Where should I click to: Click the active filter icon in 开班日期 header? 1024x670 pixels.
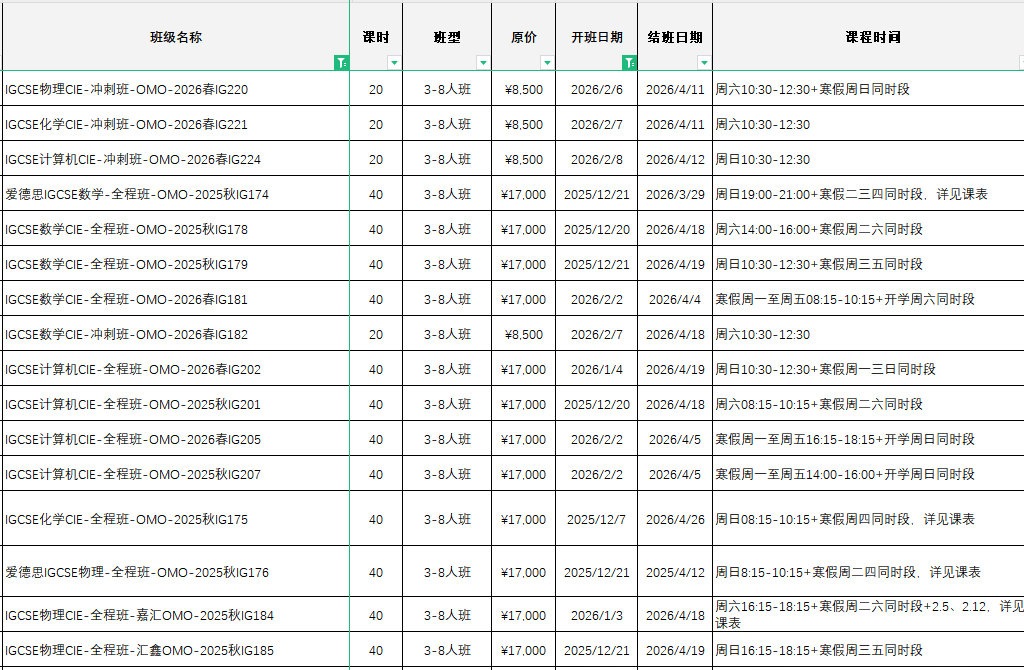pyautogui.click(x=629, y=63)
